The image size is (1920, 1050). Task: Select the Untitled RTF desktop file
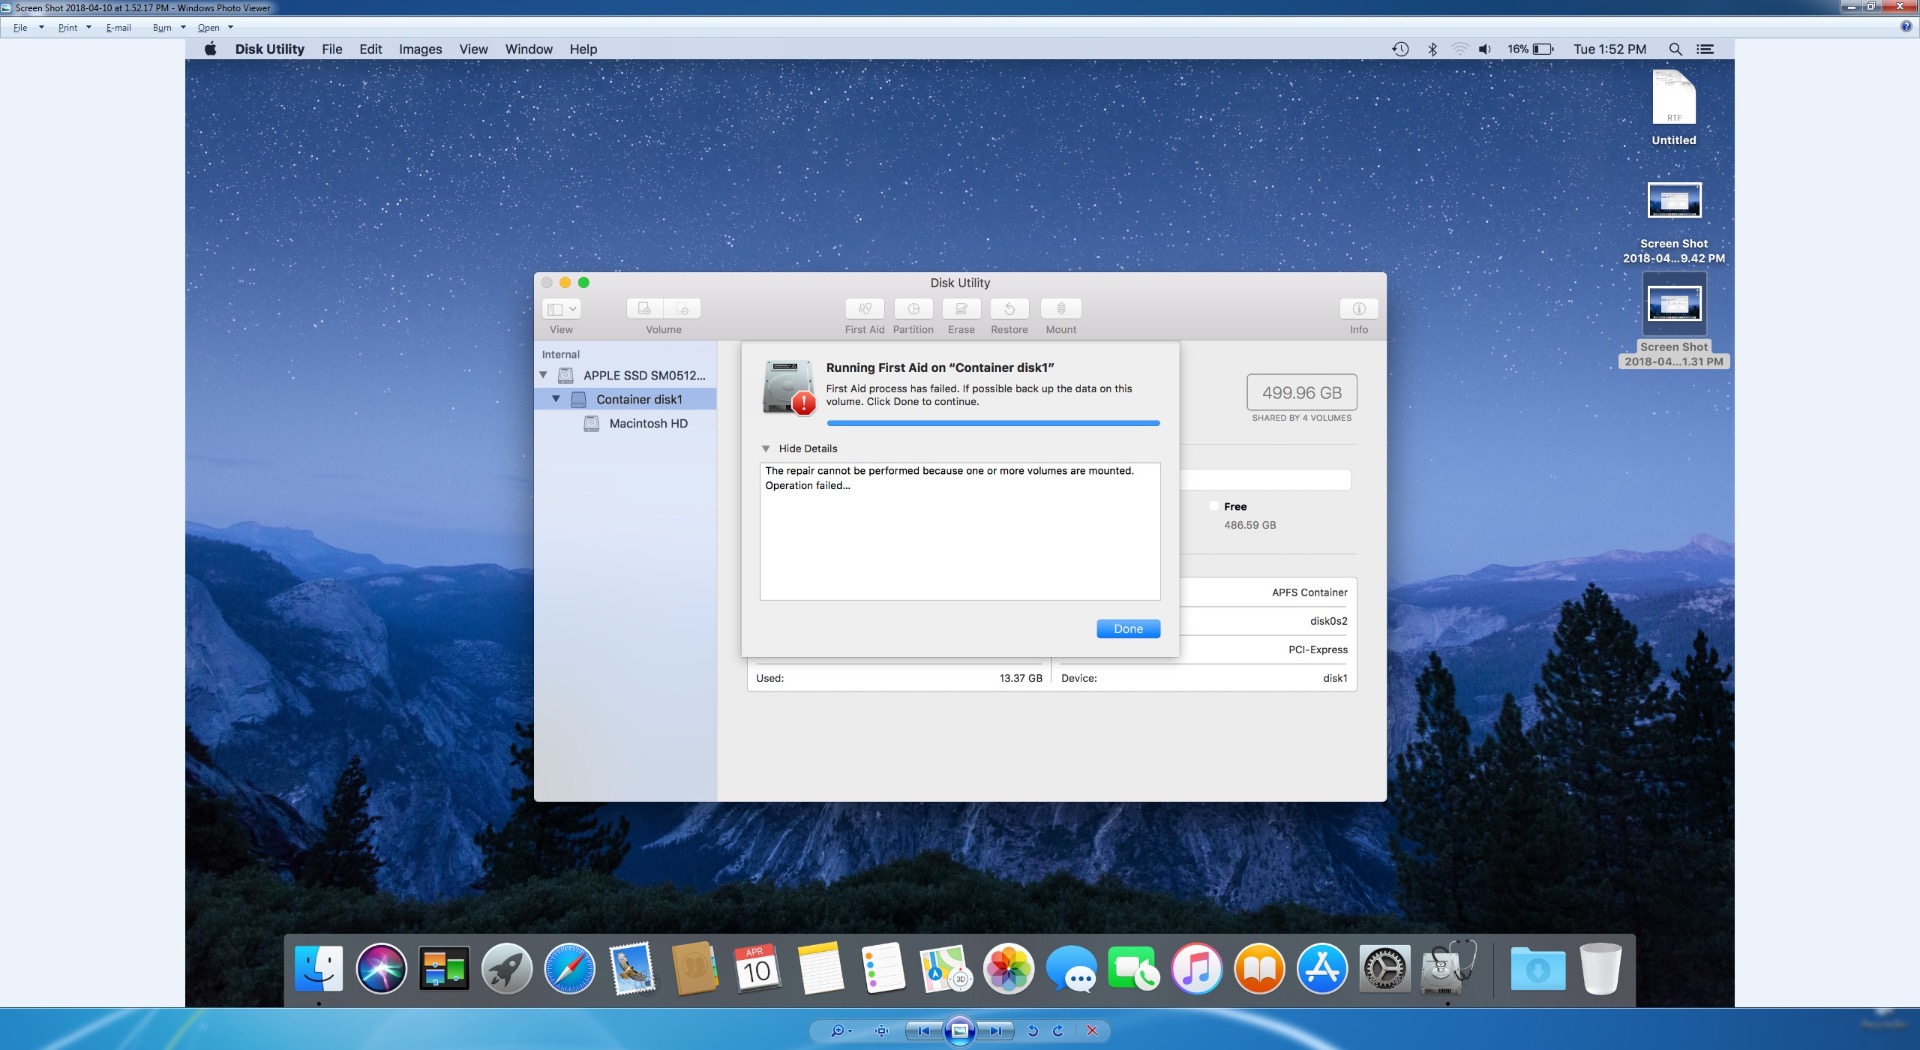point(1674,107)
